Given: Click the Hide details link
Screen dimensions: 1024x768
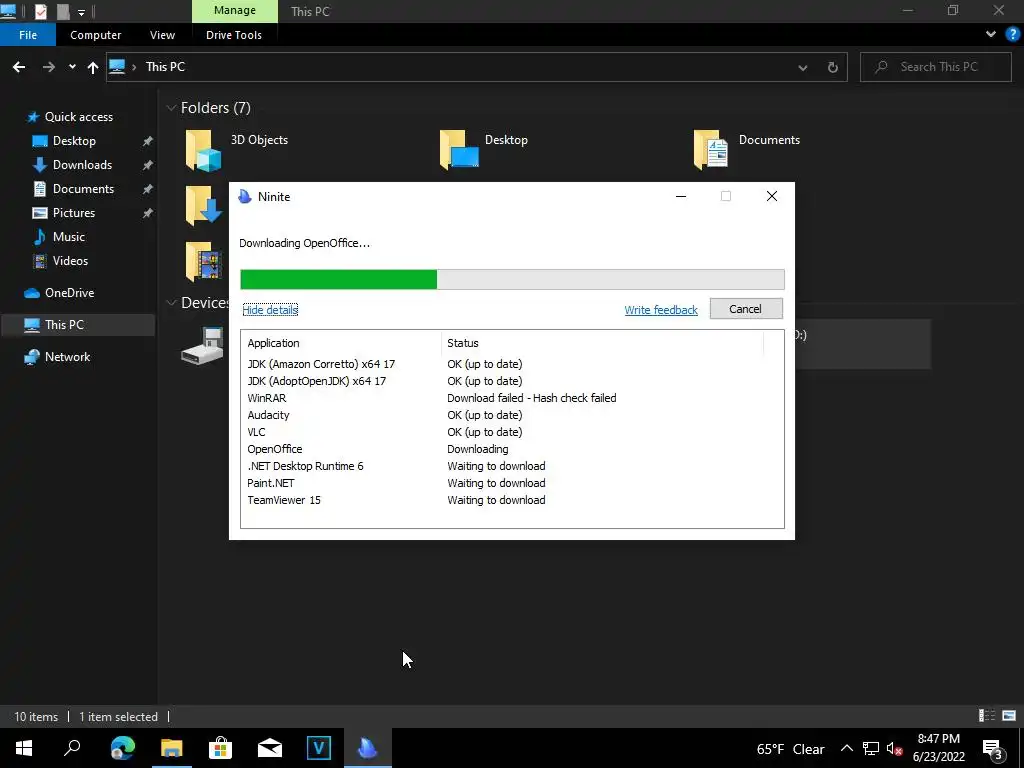Looking at the screenshot, I should point(270,310).
